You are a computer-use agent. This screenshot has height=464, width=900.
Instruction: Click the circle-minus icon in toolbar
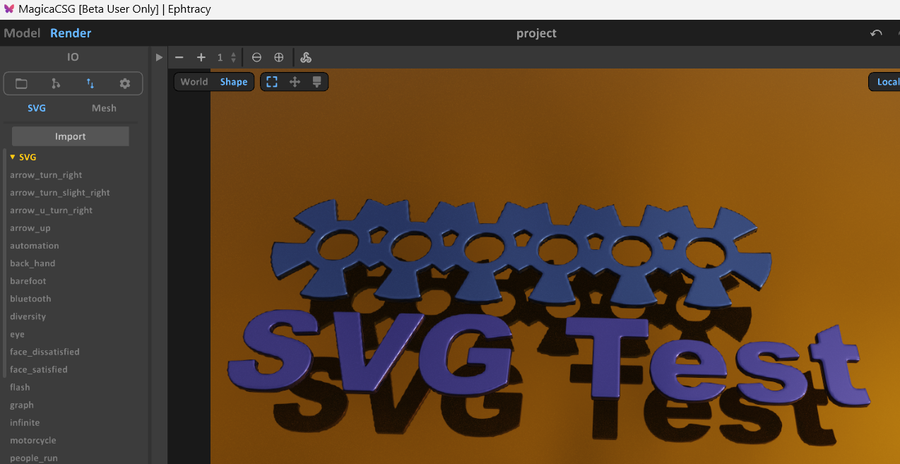tap(257, 57)
